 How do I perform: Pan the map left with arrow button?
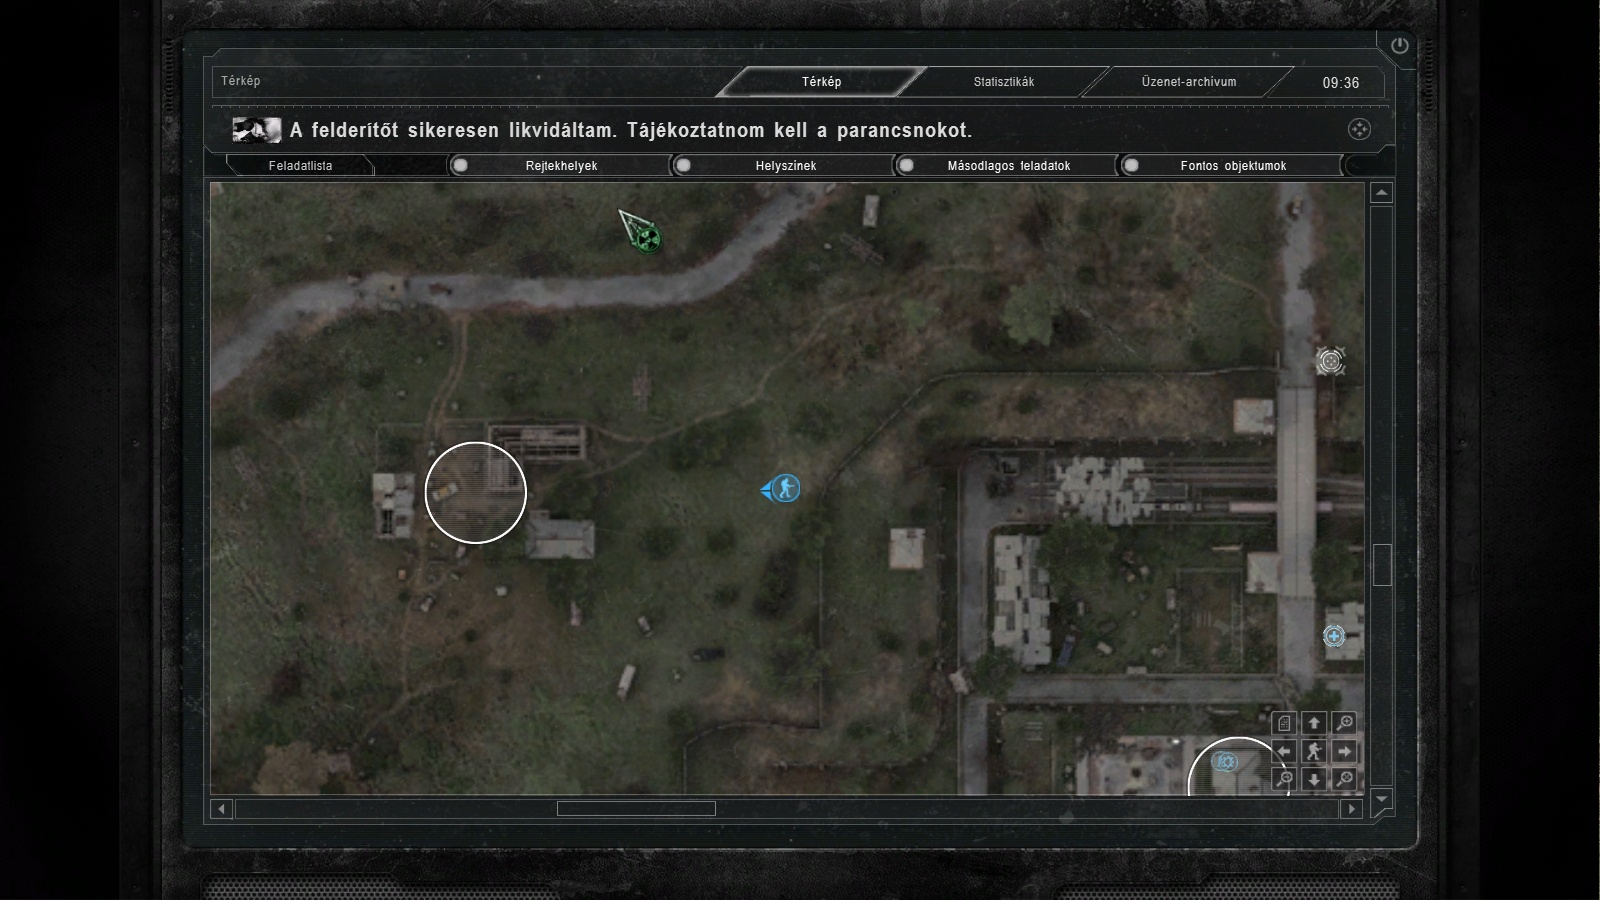(x=1284, y=752)
